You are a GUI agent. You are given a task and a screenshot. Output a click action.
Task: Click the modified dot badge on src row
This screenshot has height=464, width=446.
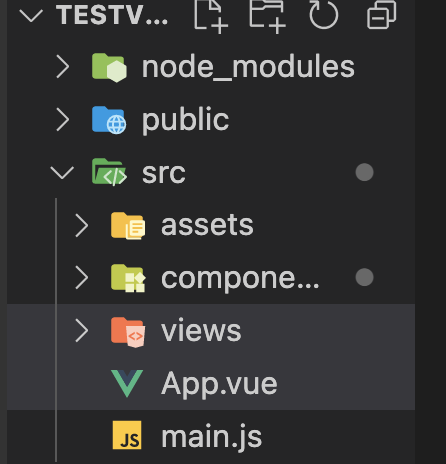[x=364, y=172]
